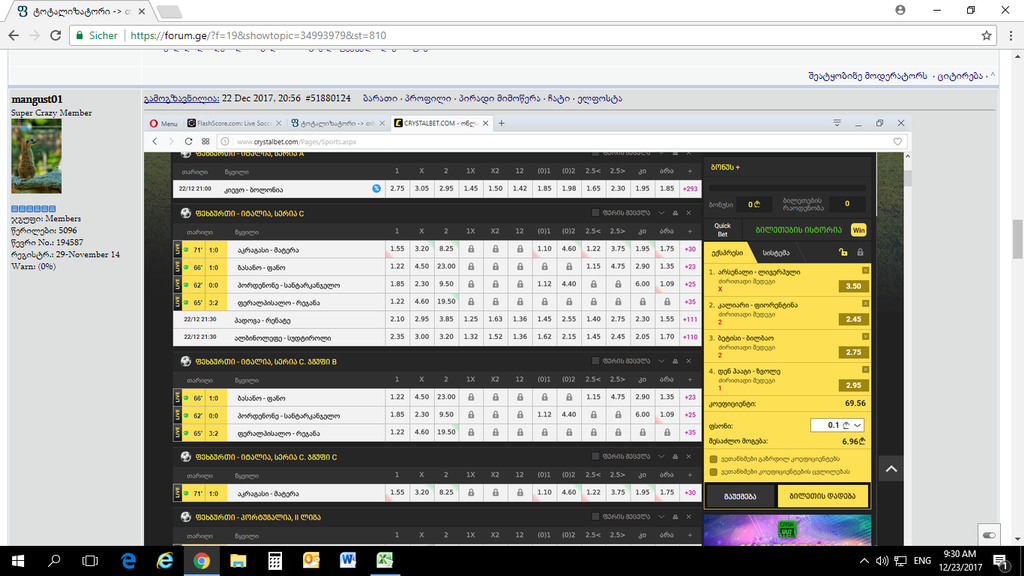Viewport: 1024px width, 576px height.
Task: Expand +110 more markets for 2.35 odds match
Action: [690, 338]
